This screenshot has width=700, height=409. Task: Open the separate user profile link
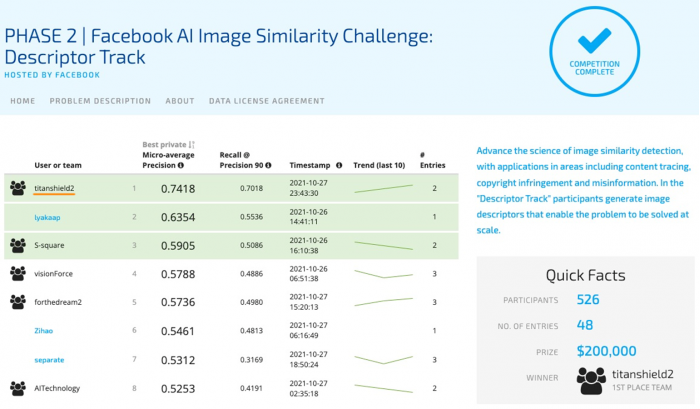tap(49, 360)
